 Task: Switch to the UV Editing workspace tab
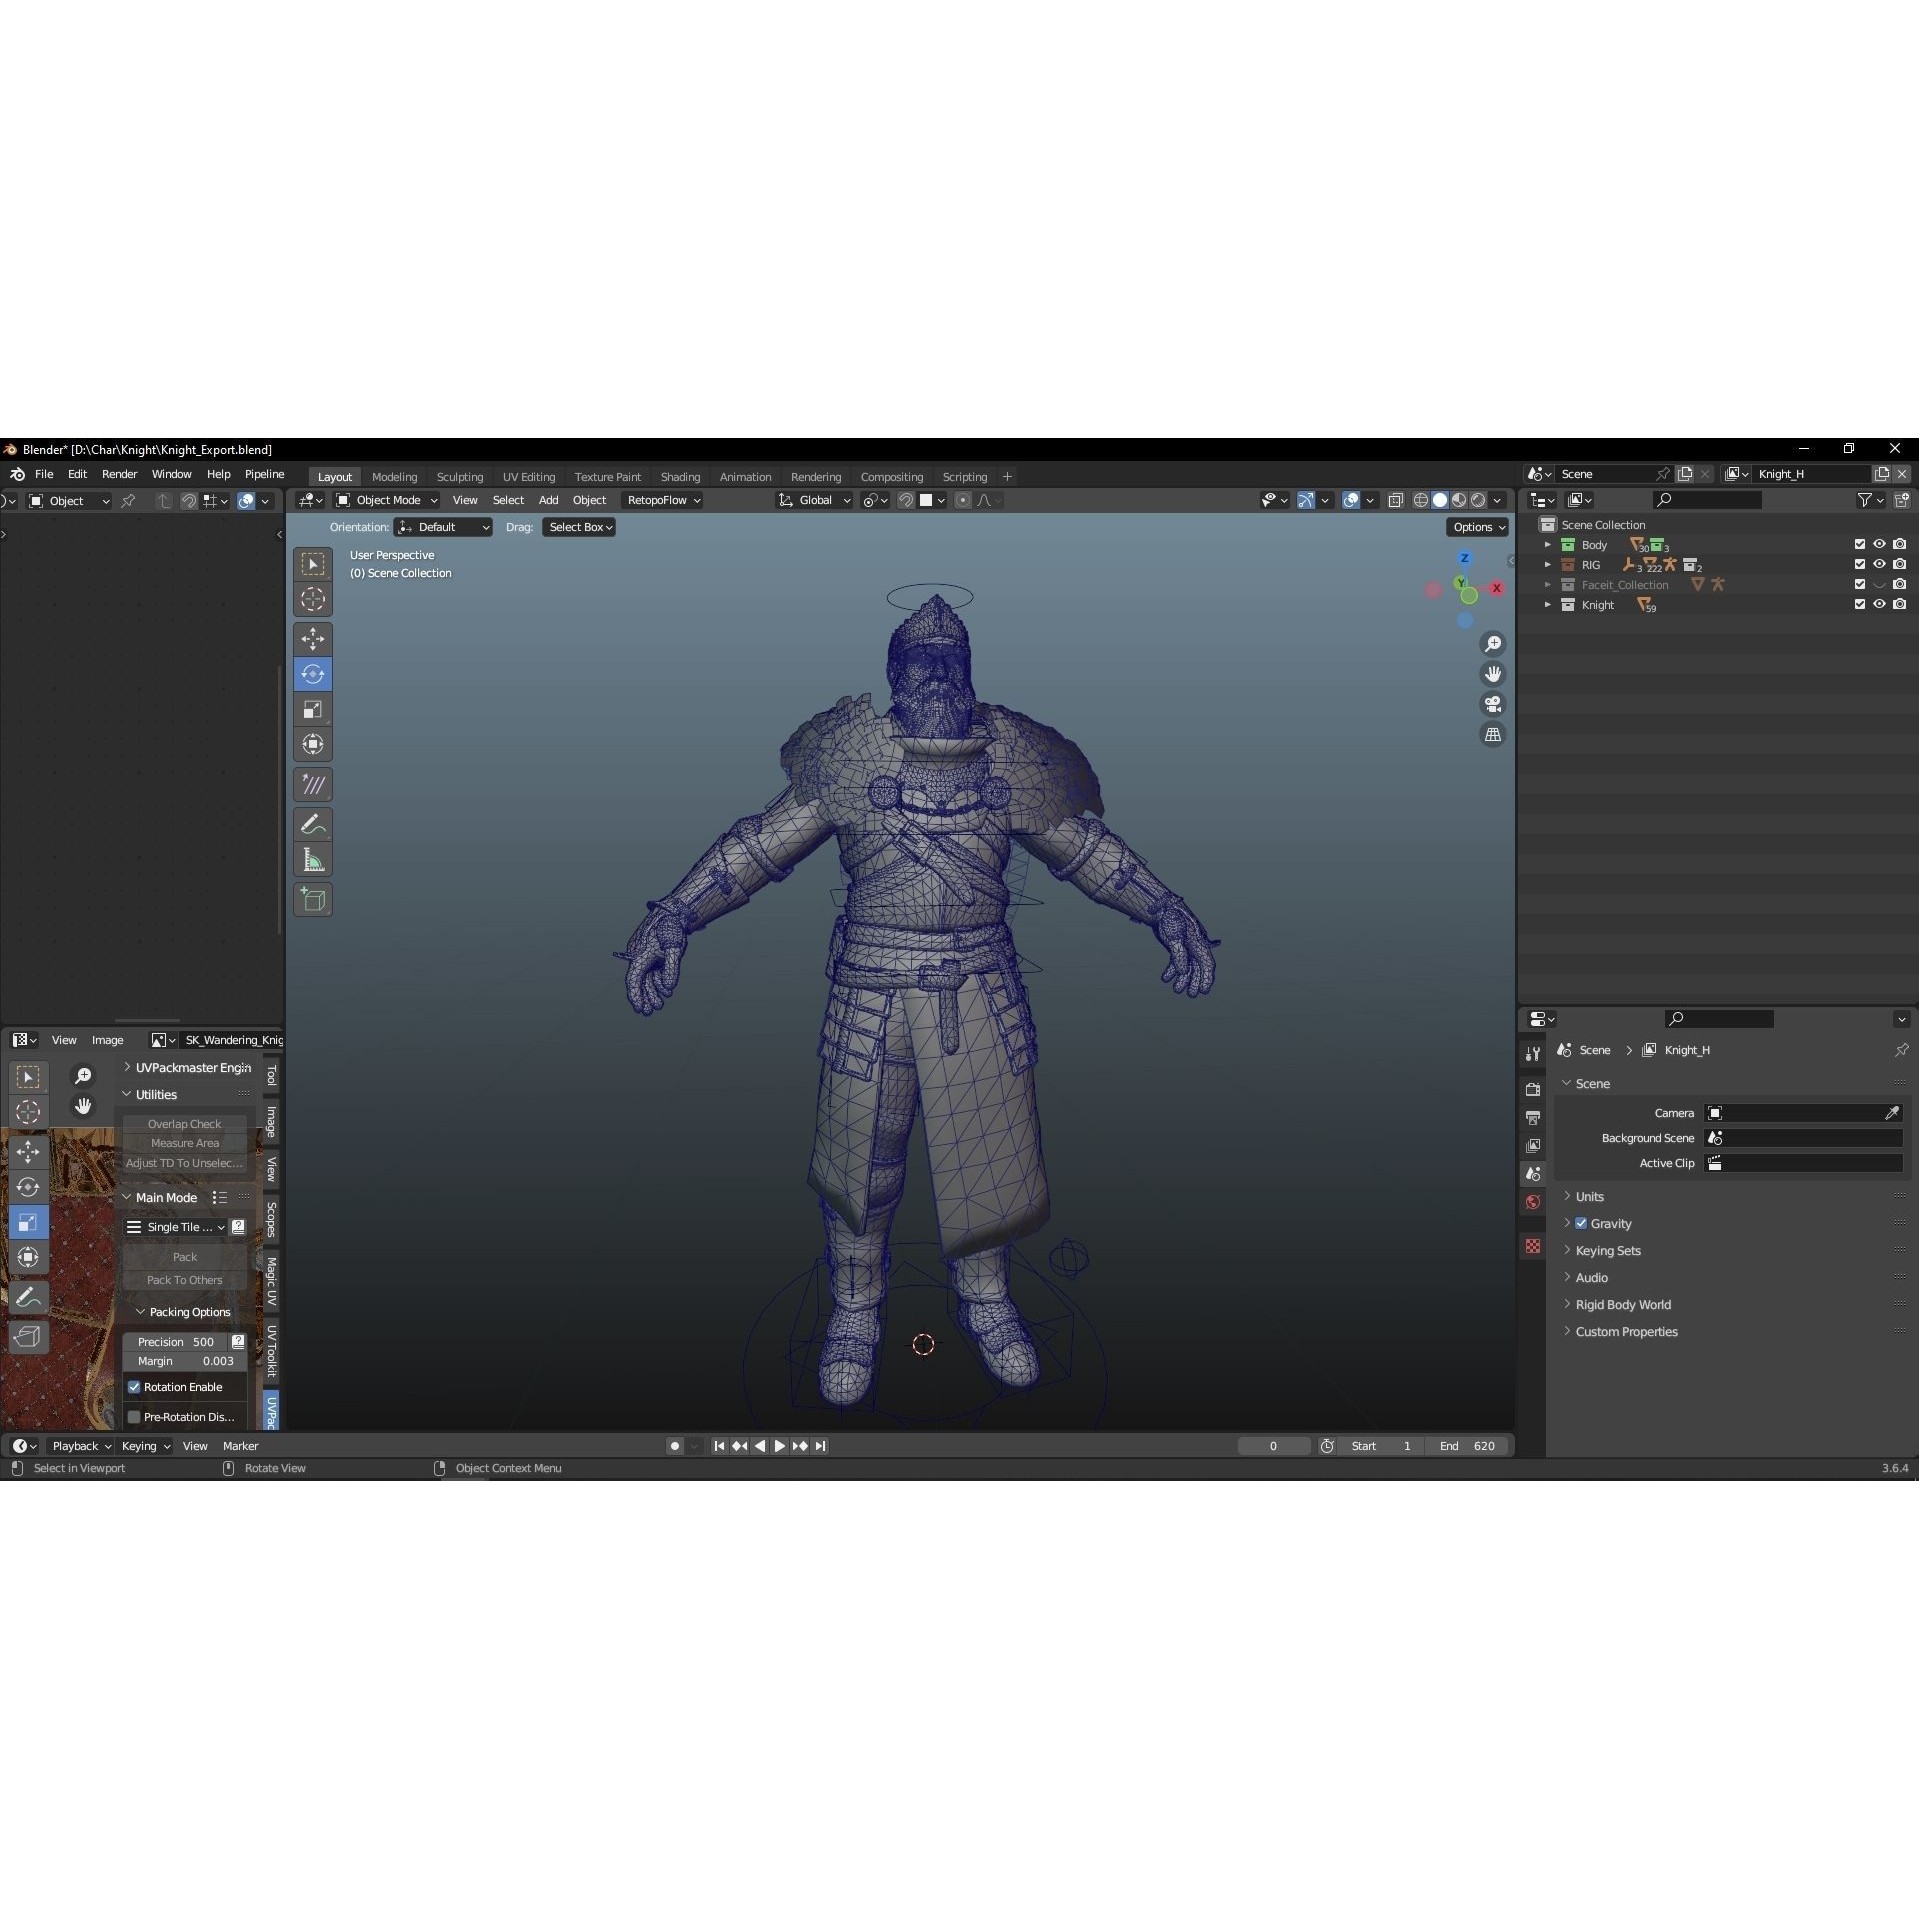528,477
